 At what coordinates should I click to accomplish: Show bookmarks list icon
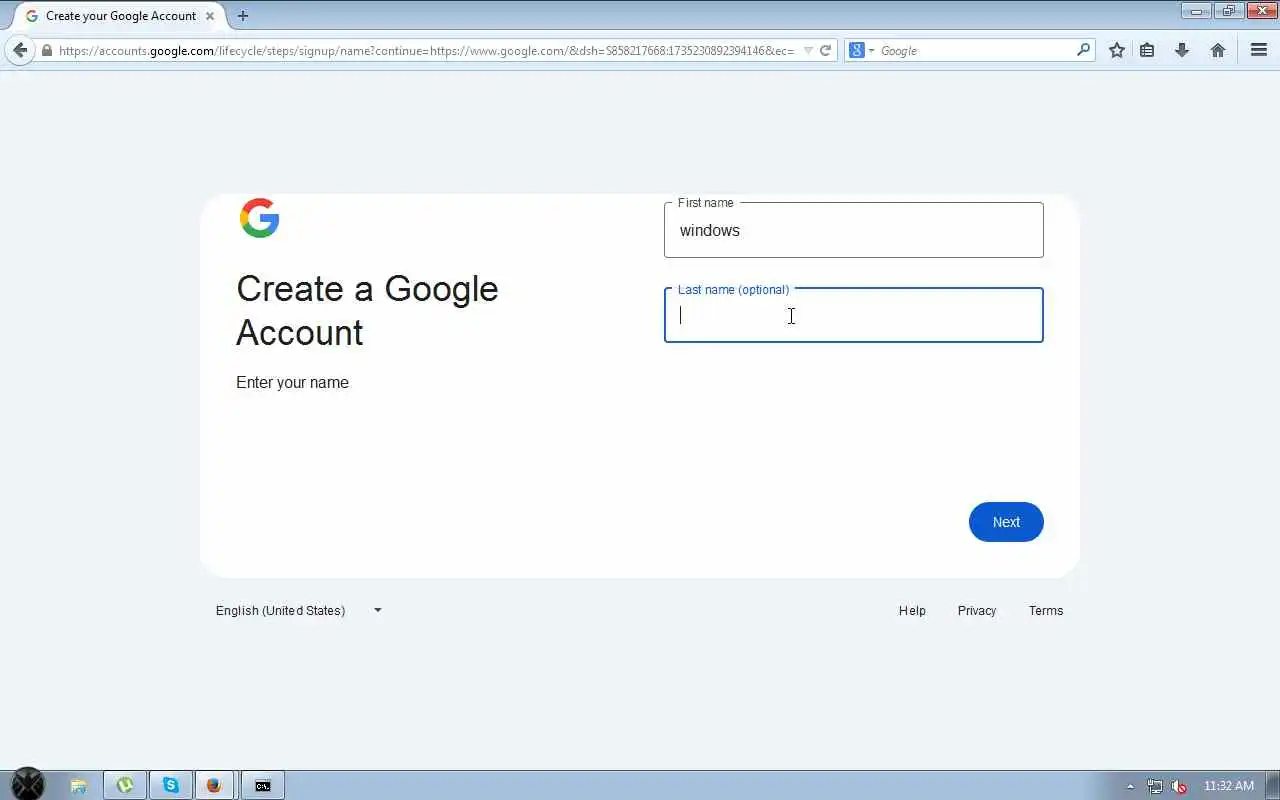click(x=1147, y=50)
